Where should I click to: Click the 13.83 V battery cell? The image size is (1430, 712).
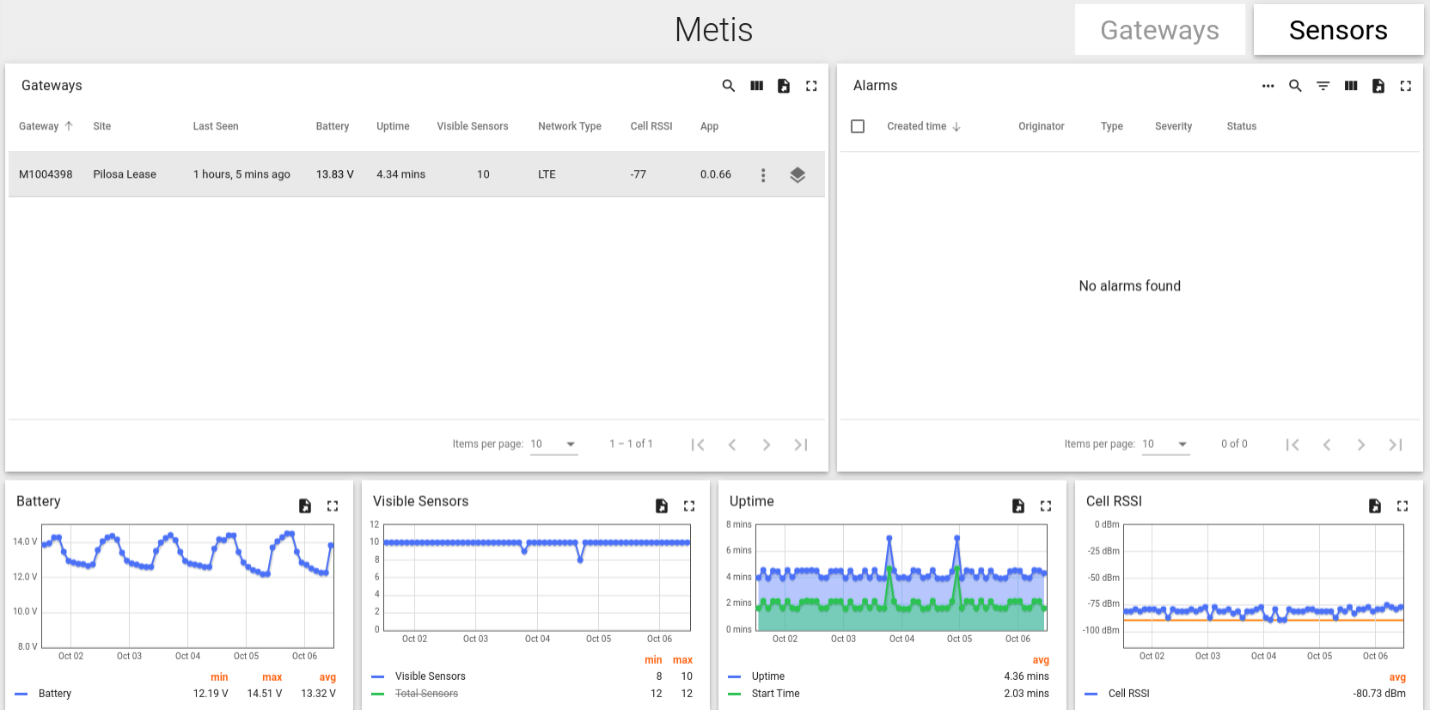(335, 175)
